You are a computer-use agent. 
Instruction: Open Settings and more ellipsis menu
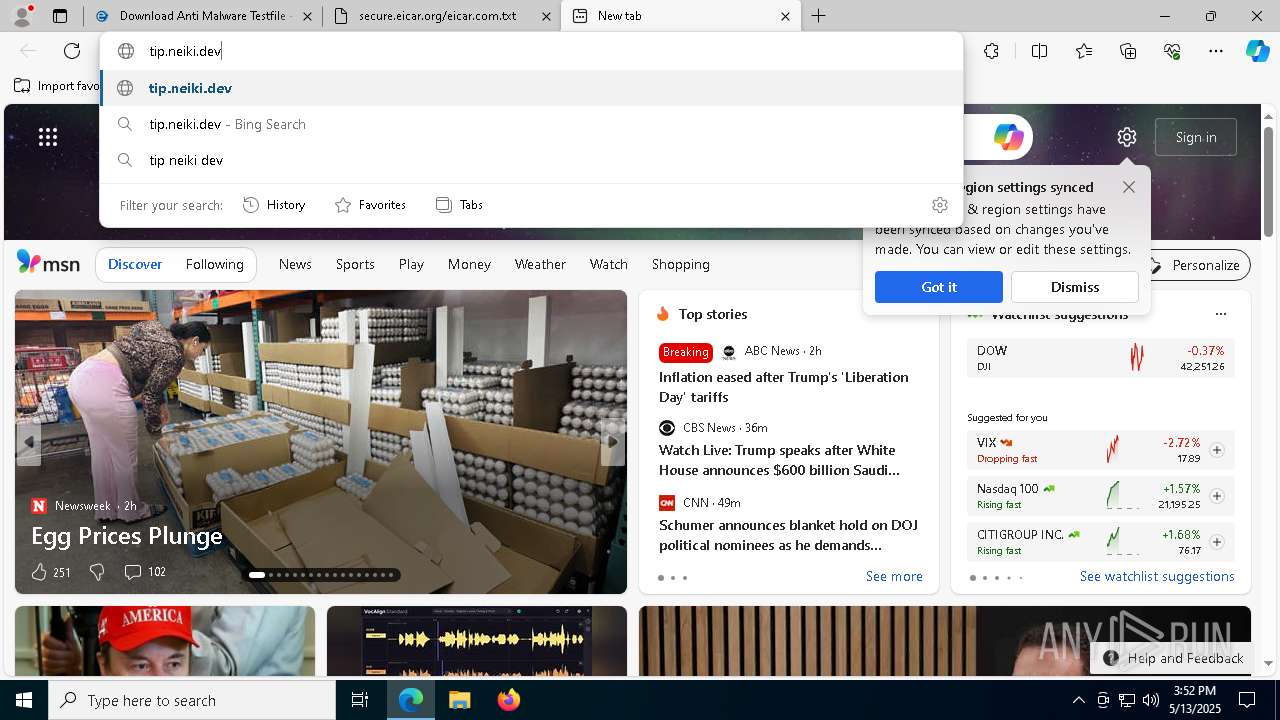[1216, 51]
